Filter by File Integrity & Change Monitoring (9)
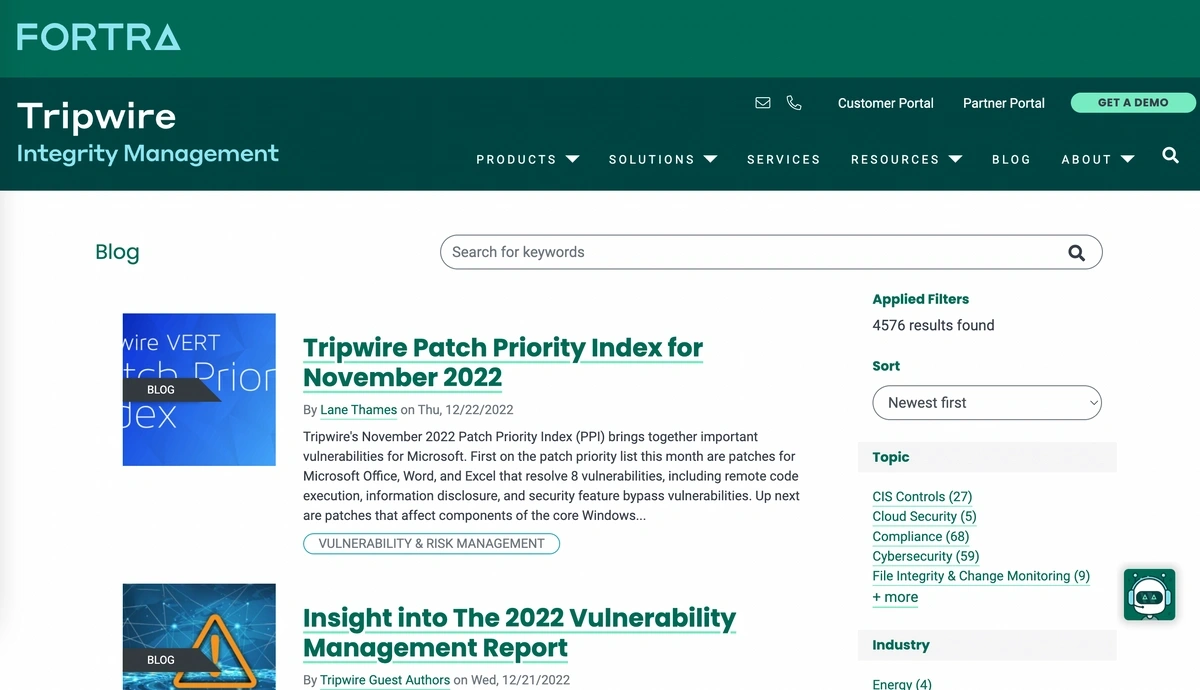Image resolution: width=1200 pixels, height=690 pixels. (981, 577)
